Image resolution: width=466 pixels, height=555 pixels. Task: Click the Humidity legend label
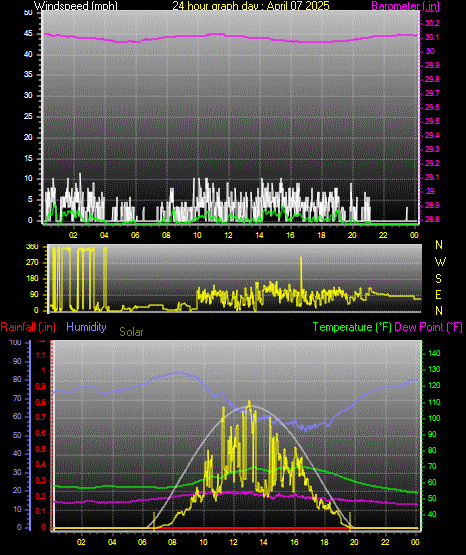pos(86,327)
